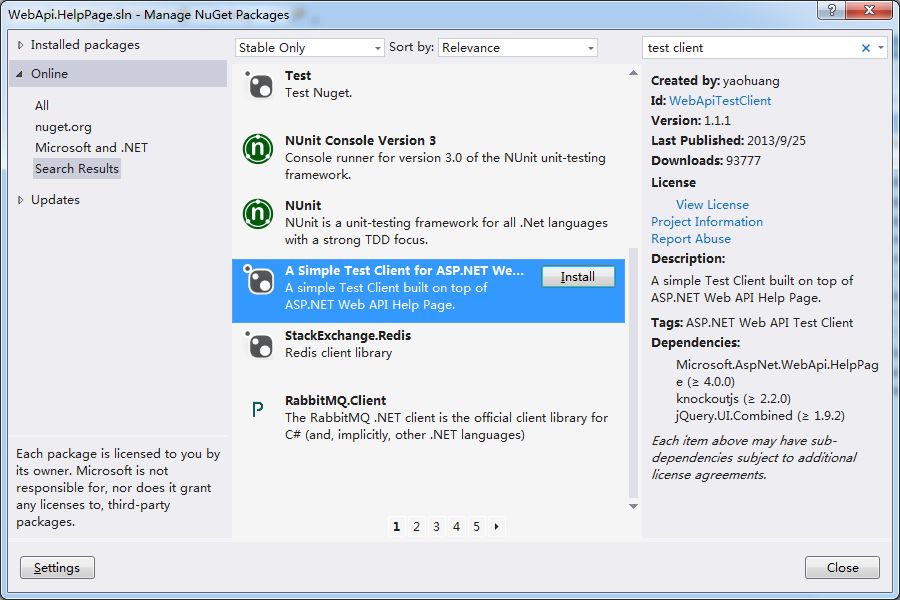Click the Redis client library description
Image resolution: width=900 pixels, height=600 pixels.
(x=339, y=353)
